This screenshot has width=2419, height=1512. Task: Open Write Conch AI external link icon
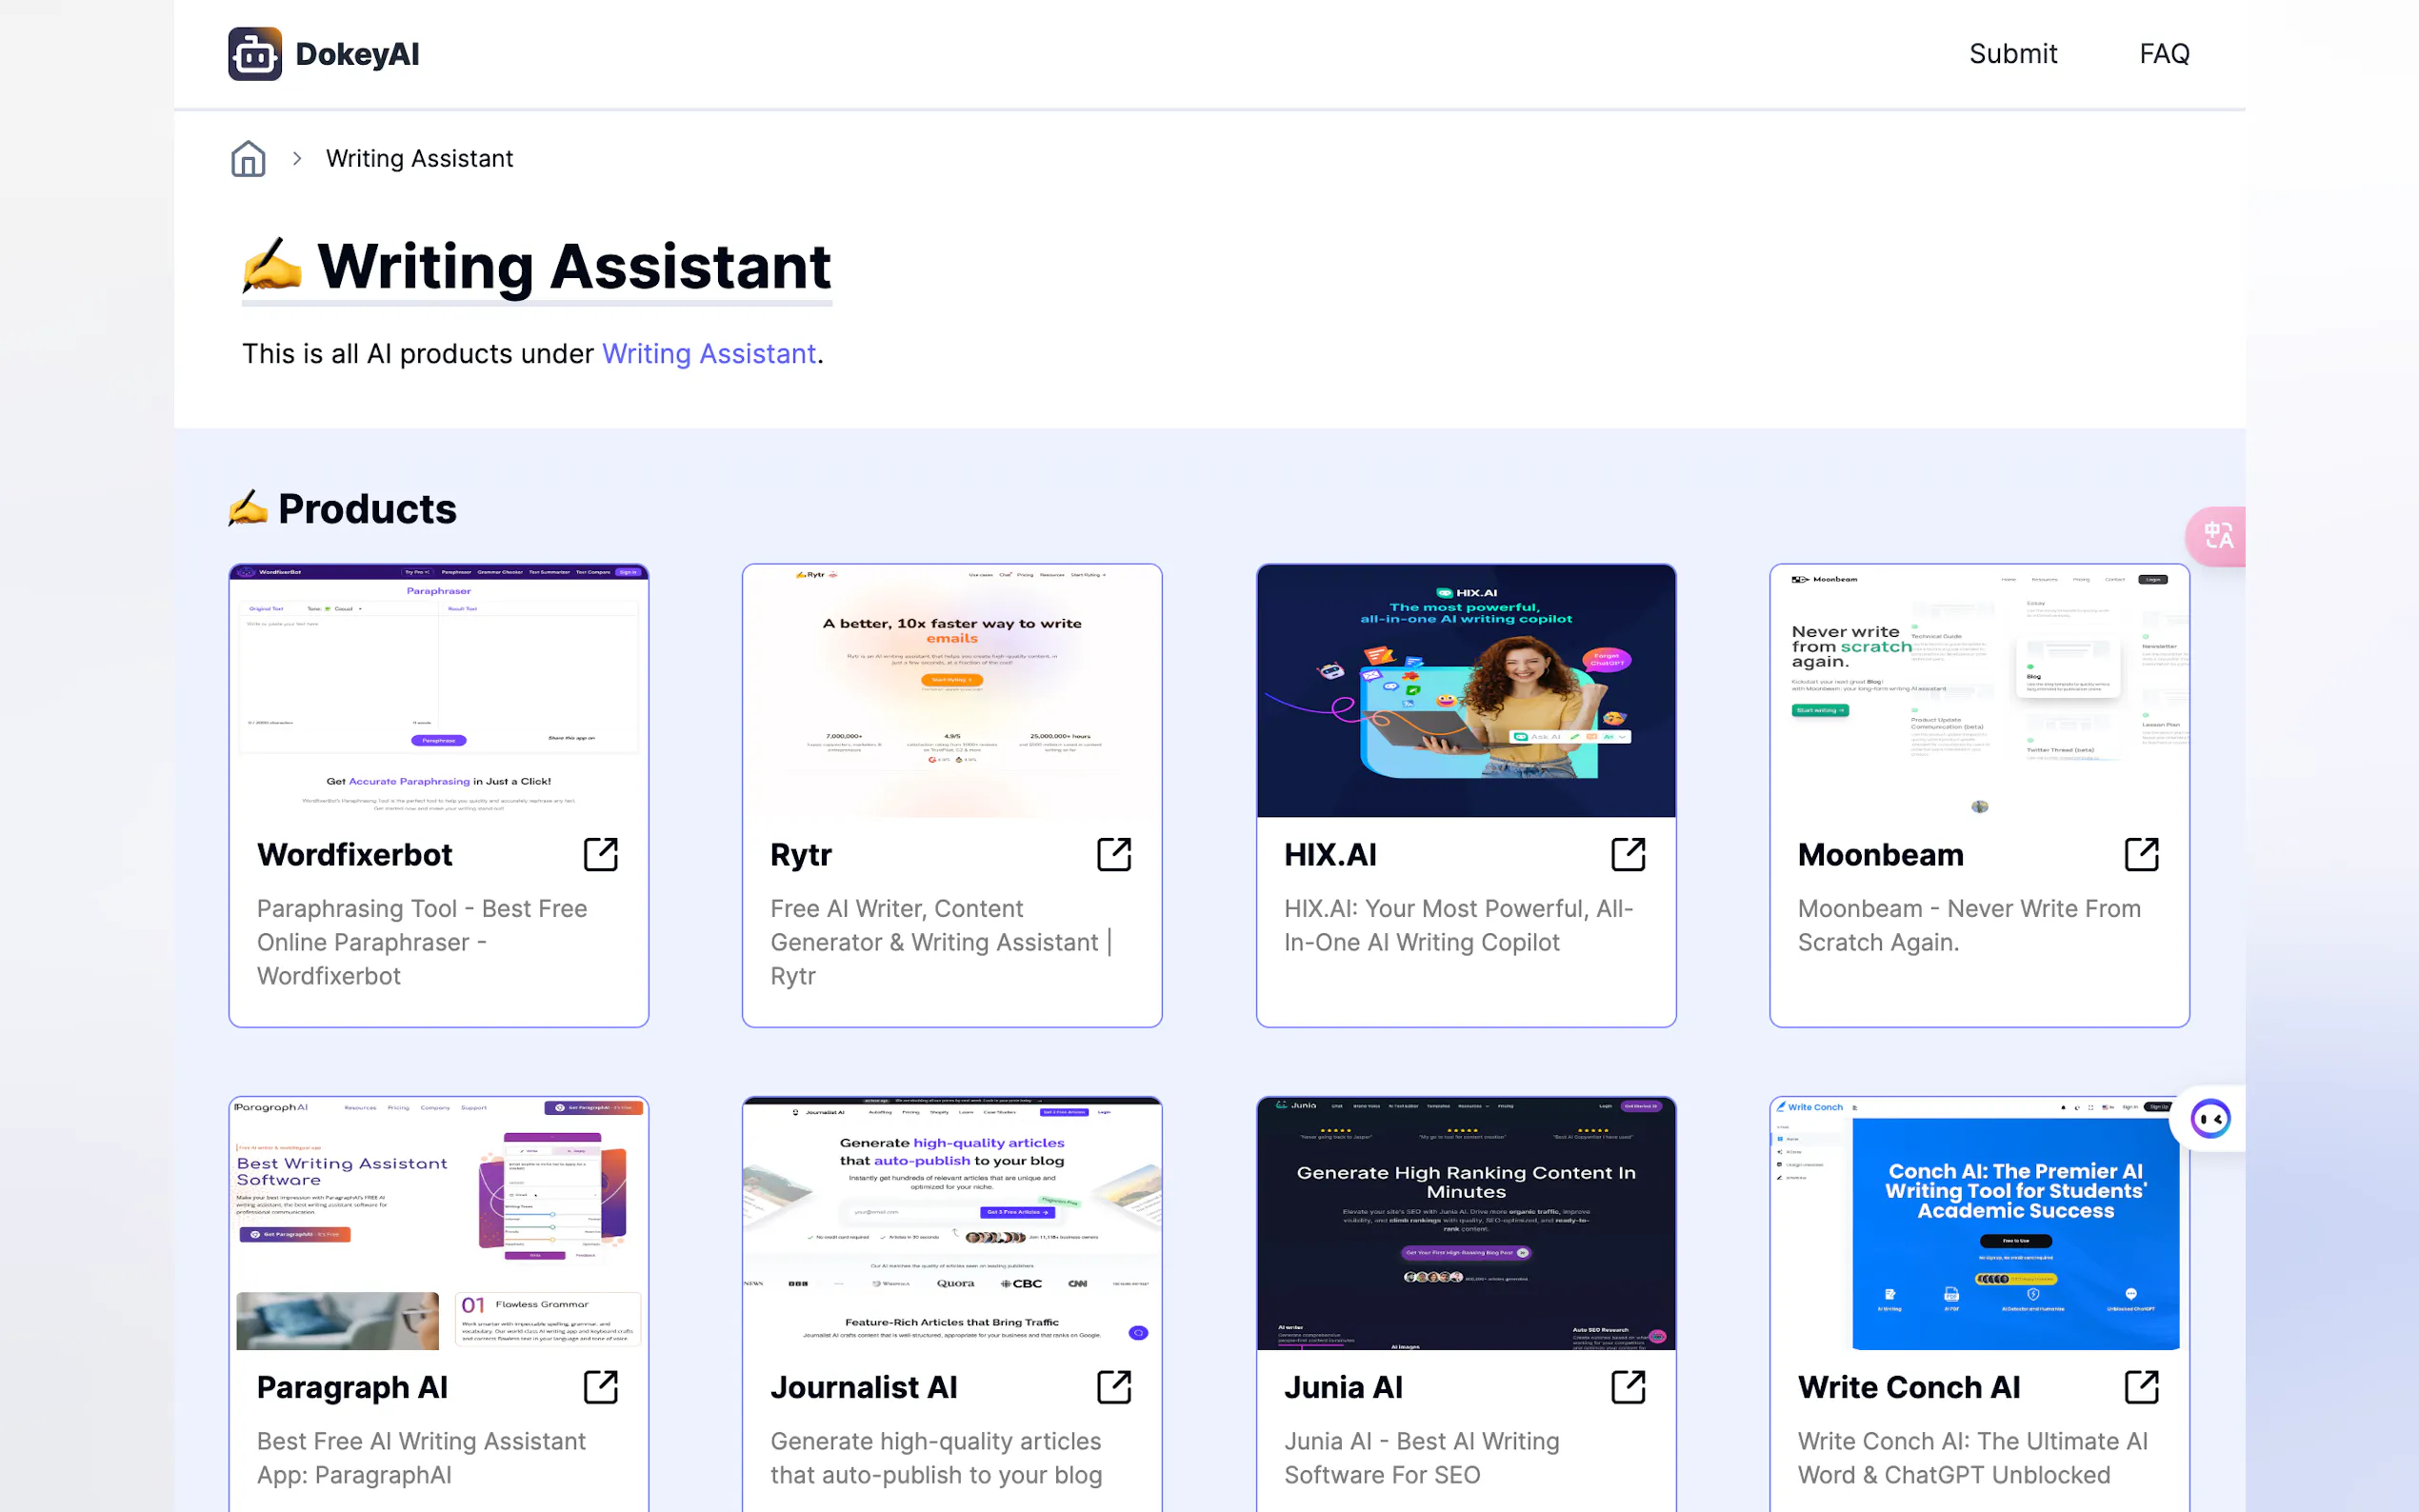pyautogui.click(x=2141, y=1387)
